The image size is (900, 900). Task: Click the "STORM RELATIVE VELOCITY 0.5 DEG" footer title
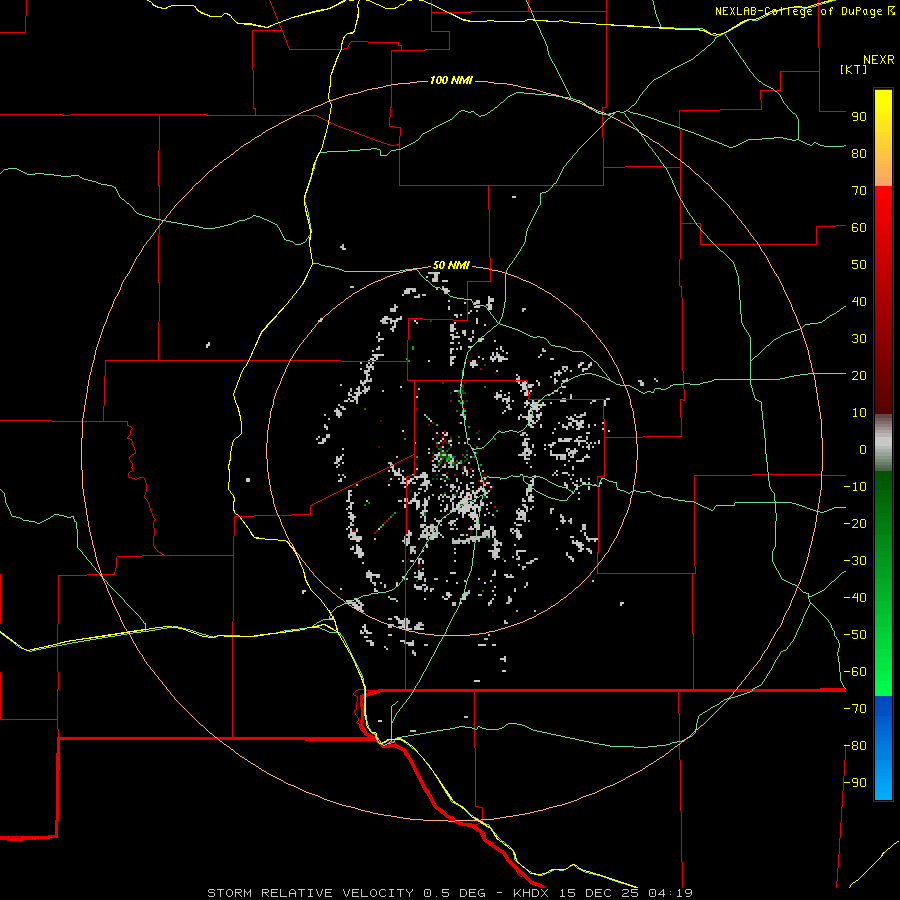[x=346, y=893]
